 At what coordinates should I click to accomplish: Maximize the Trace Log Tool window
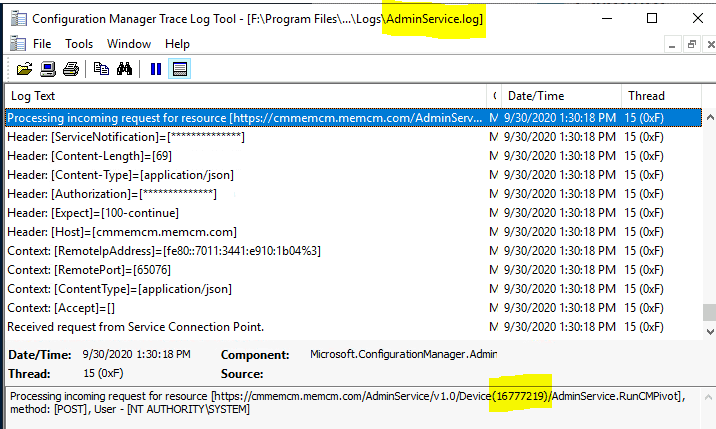pyautogui.click(x=652, y=18)
